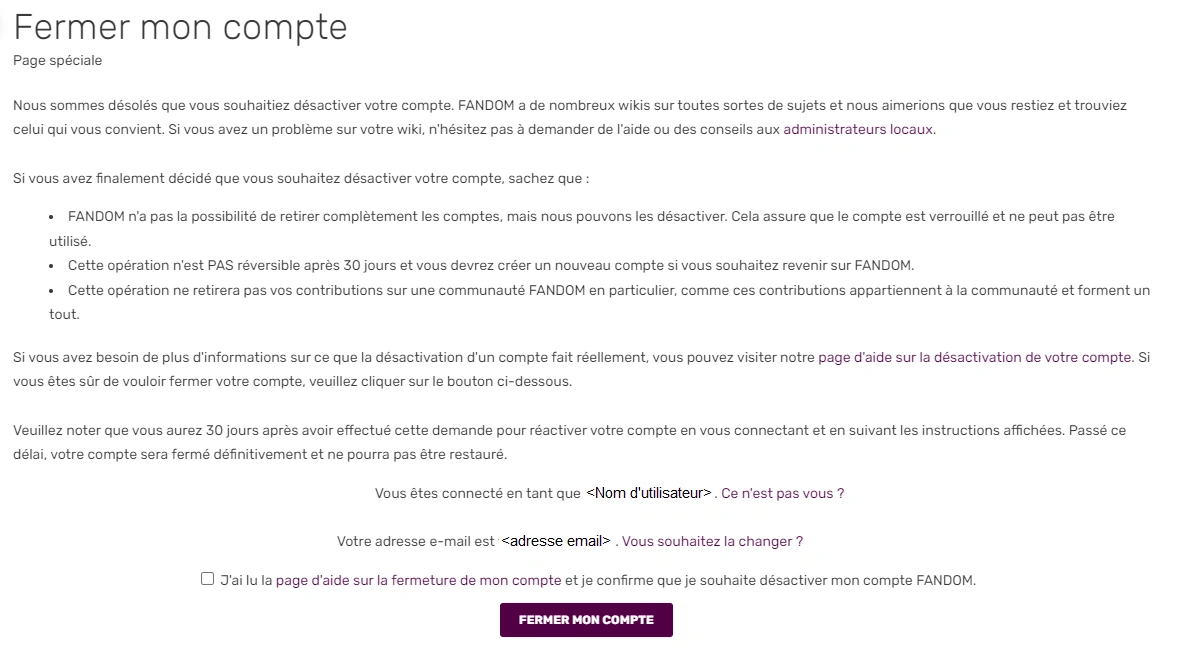Screen dimensions: 1193x660
Task: Click the "je confirme que je souhaite désactiver" label
Action: coord(770,580)
